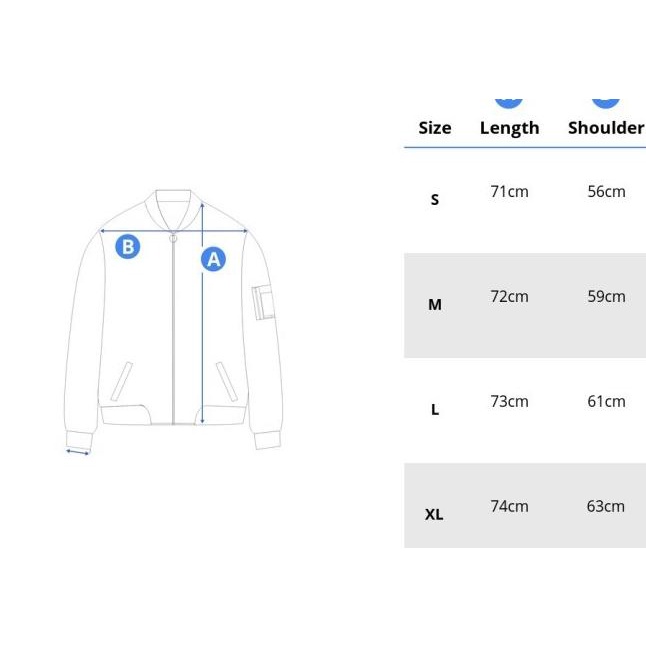Click the 63cm shoulder value

click(606, 507)
